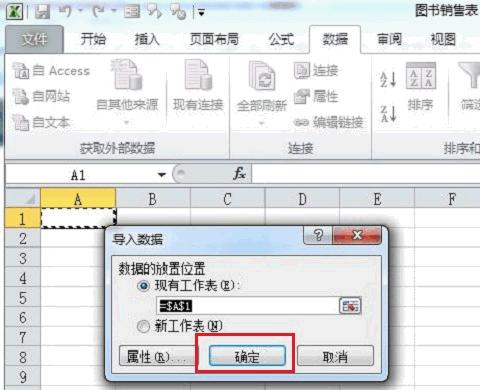Click the collapse dialog range selector icon
The image size is (480, 390).
350,306
